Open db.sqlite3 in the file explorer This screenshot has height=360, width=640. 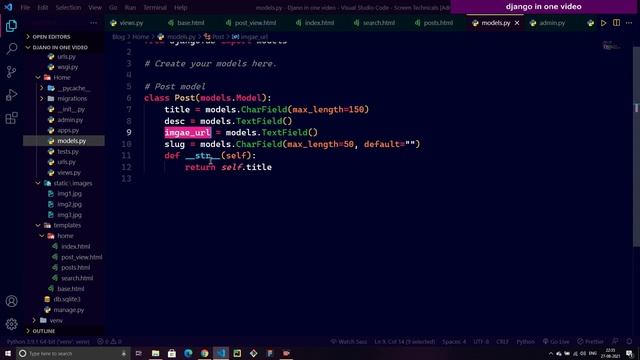coord(67,299)
